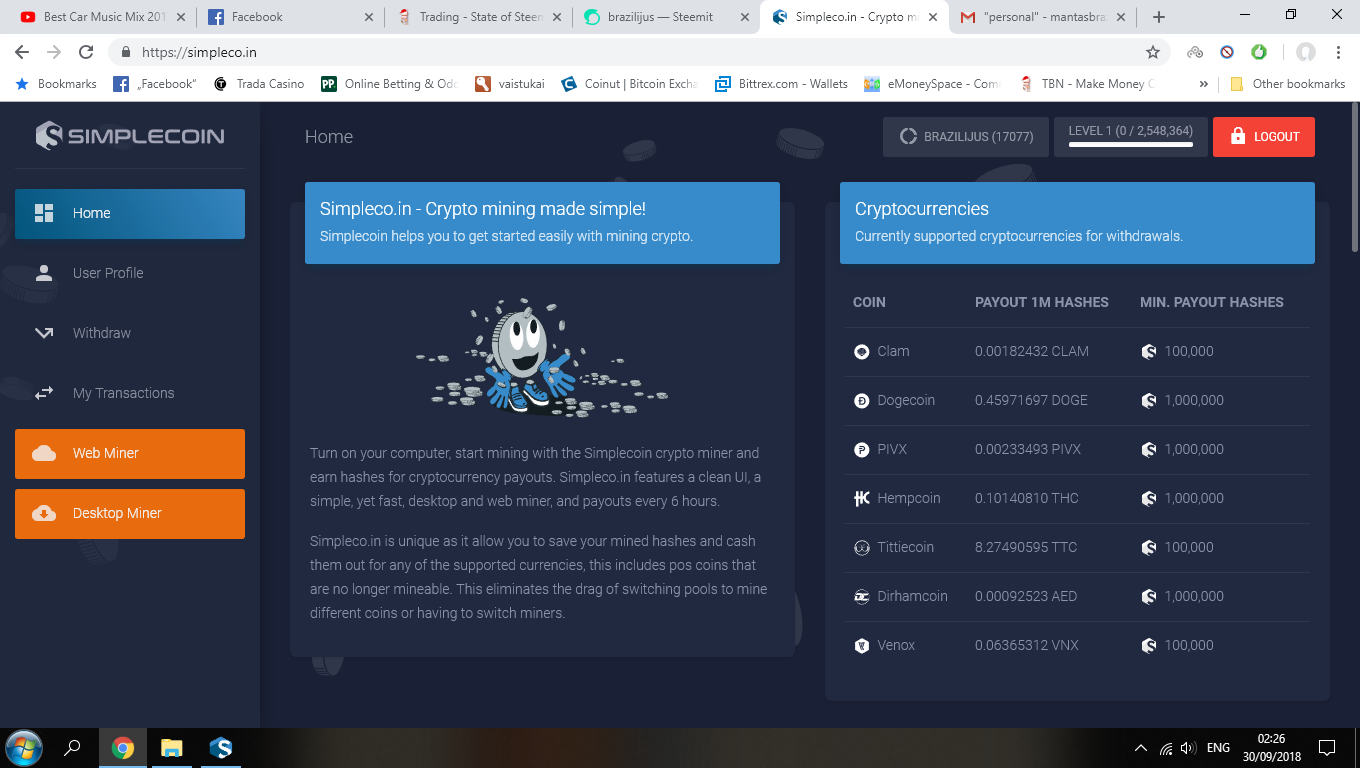Click the Dogecoin coin icon
This screenshot has height=768, width=1360.
pos(862,400)
